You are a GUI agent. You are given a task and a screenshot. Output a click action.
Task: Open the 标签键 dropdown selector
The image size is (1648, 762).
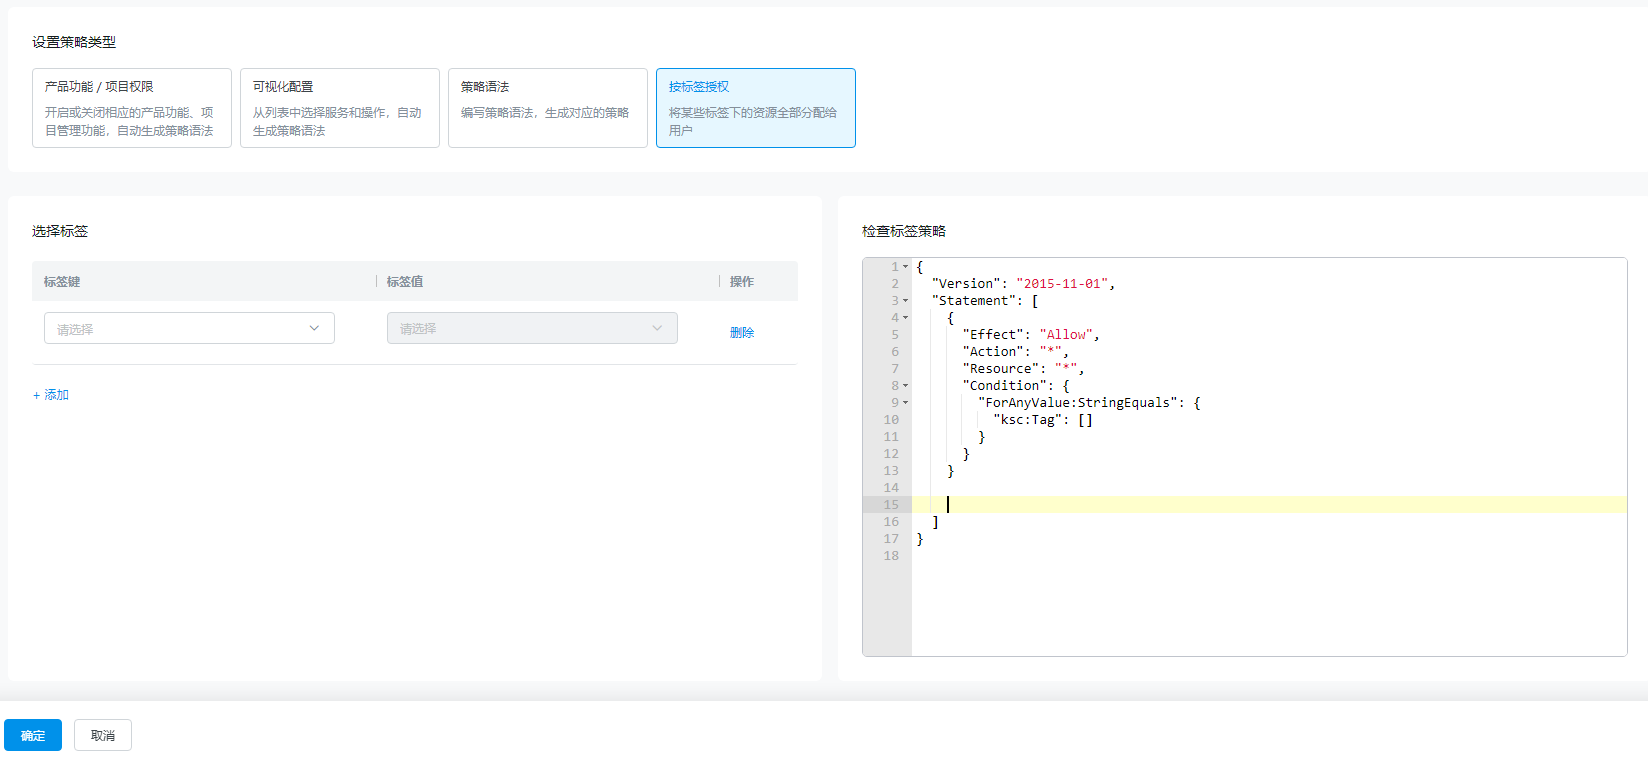(x=189, y=328)
